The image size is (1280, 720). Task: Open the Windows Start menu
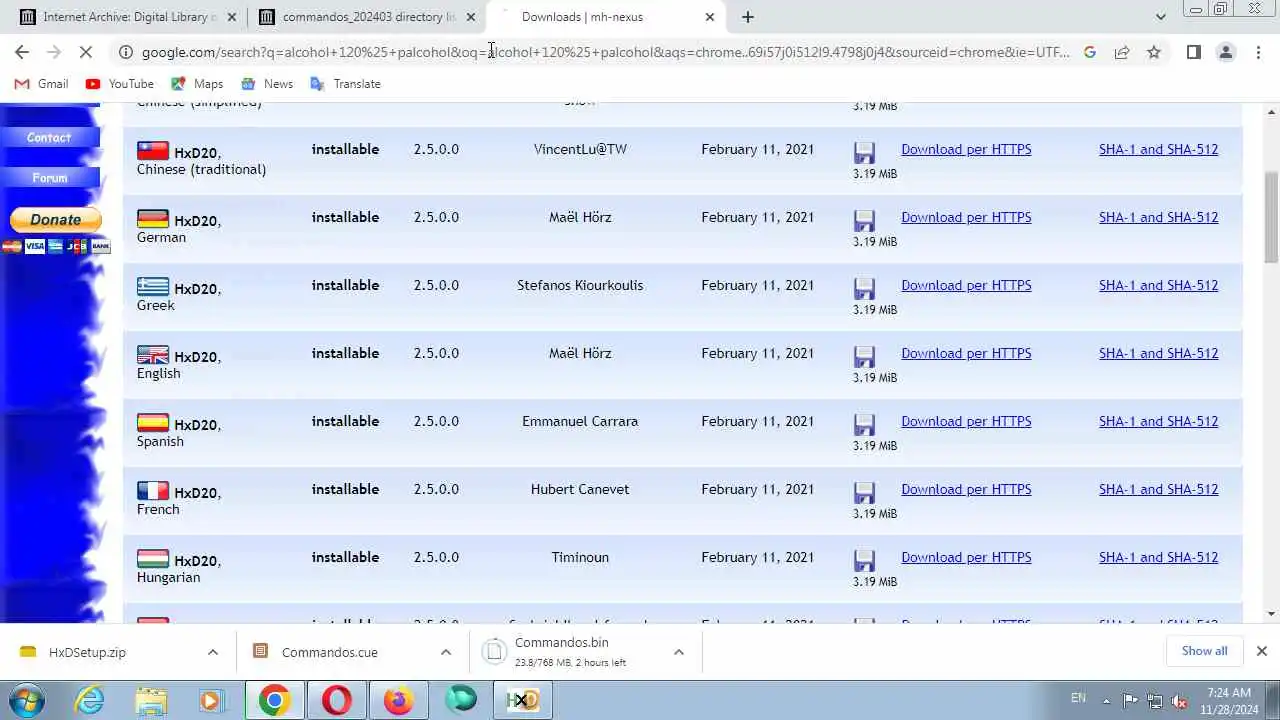[27, 700]
